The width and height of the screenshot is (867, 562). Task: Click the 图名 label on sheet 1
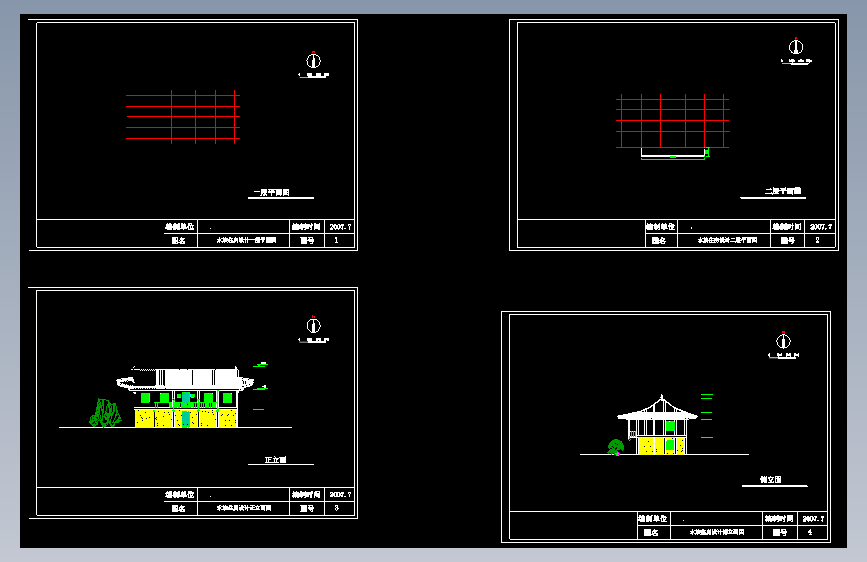[x=178, y=241]
